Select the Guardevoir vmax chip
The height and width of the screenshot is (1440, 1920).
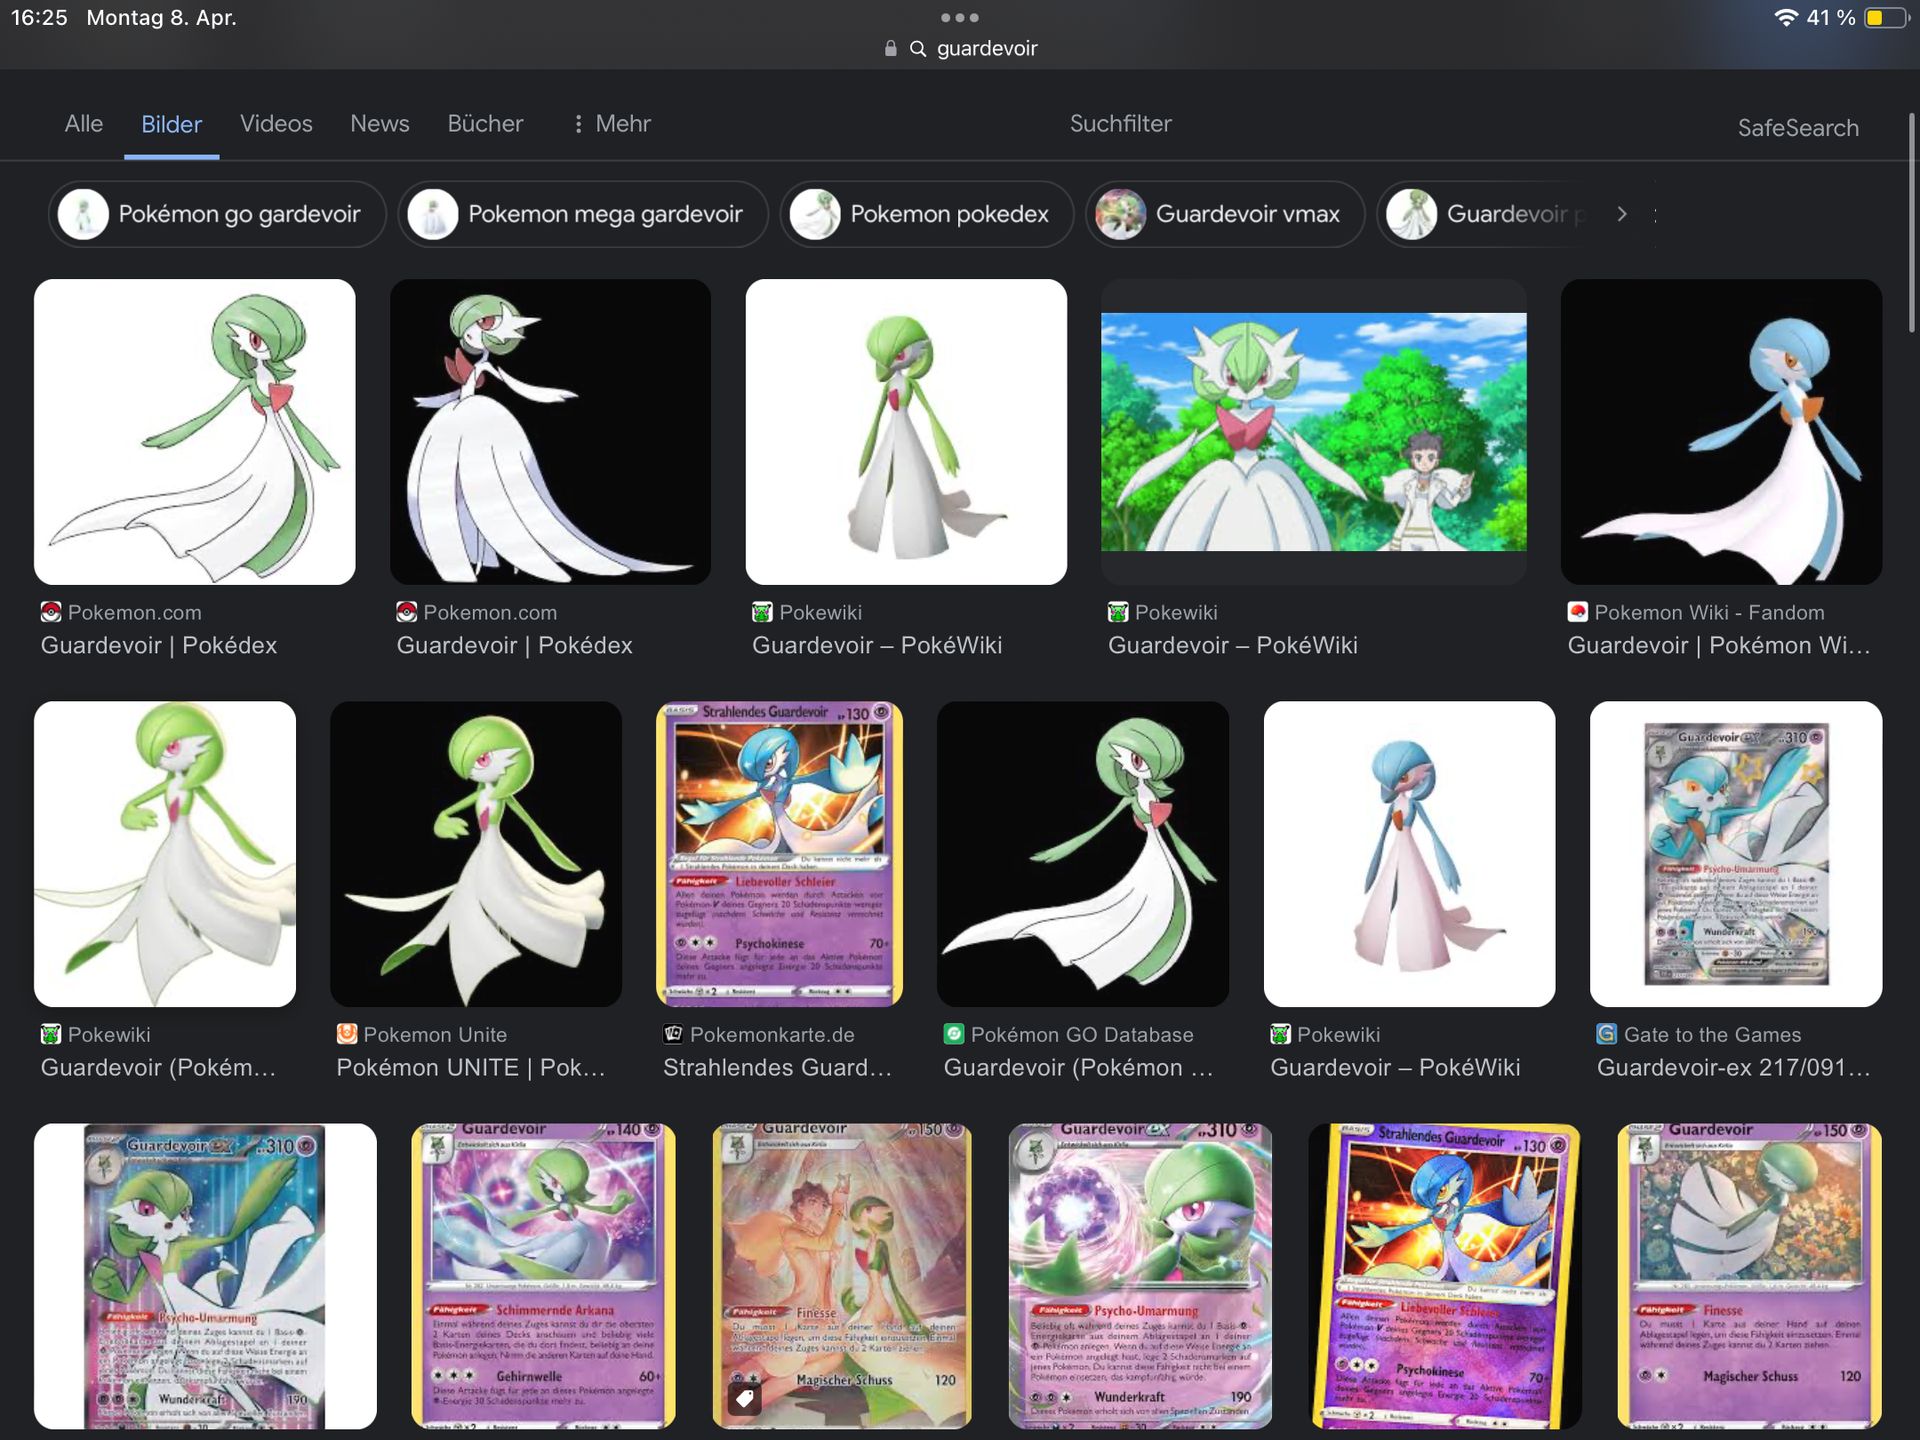[1225, 214]
